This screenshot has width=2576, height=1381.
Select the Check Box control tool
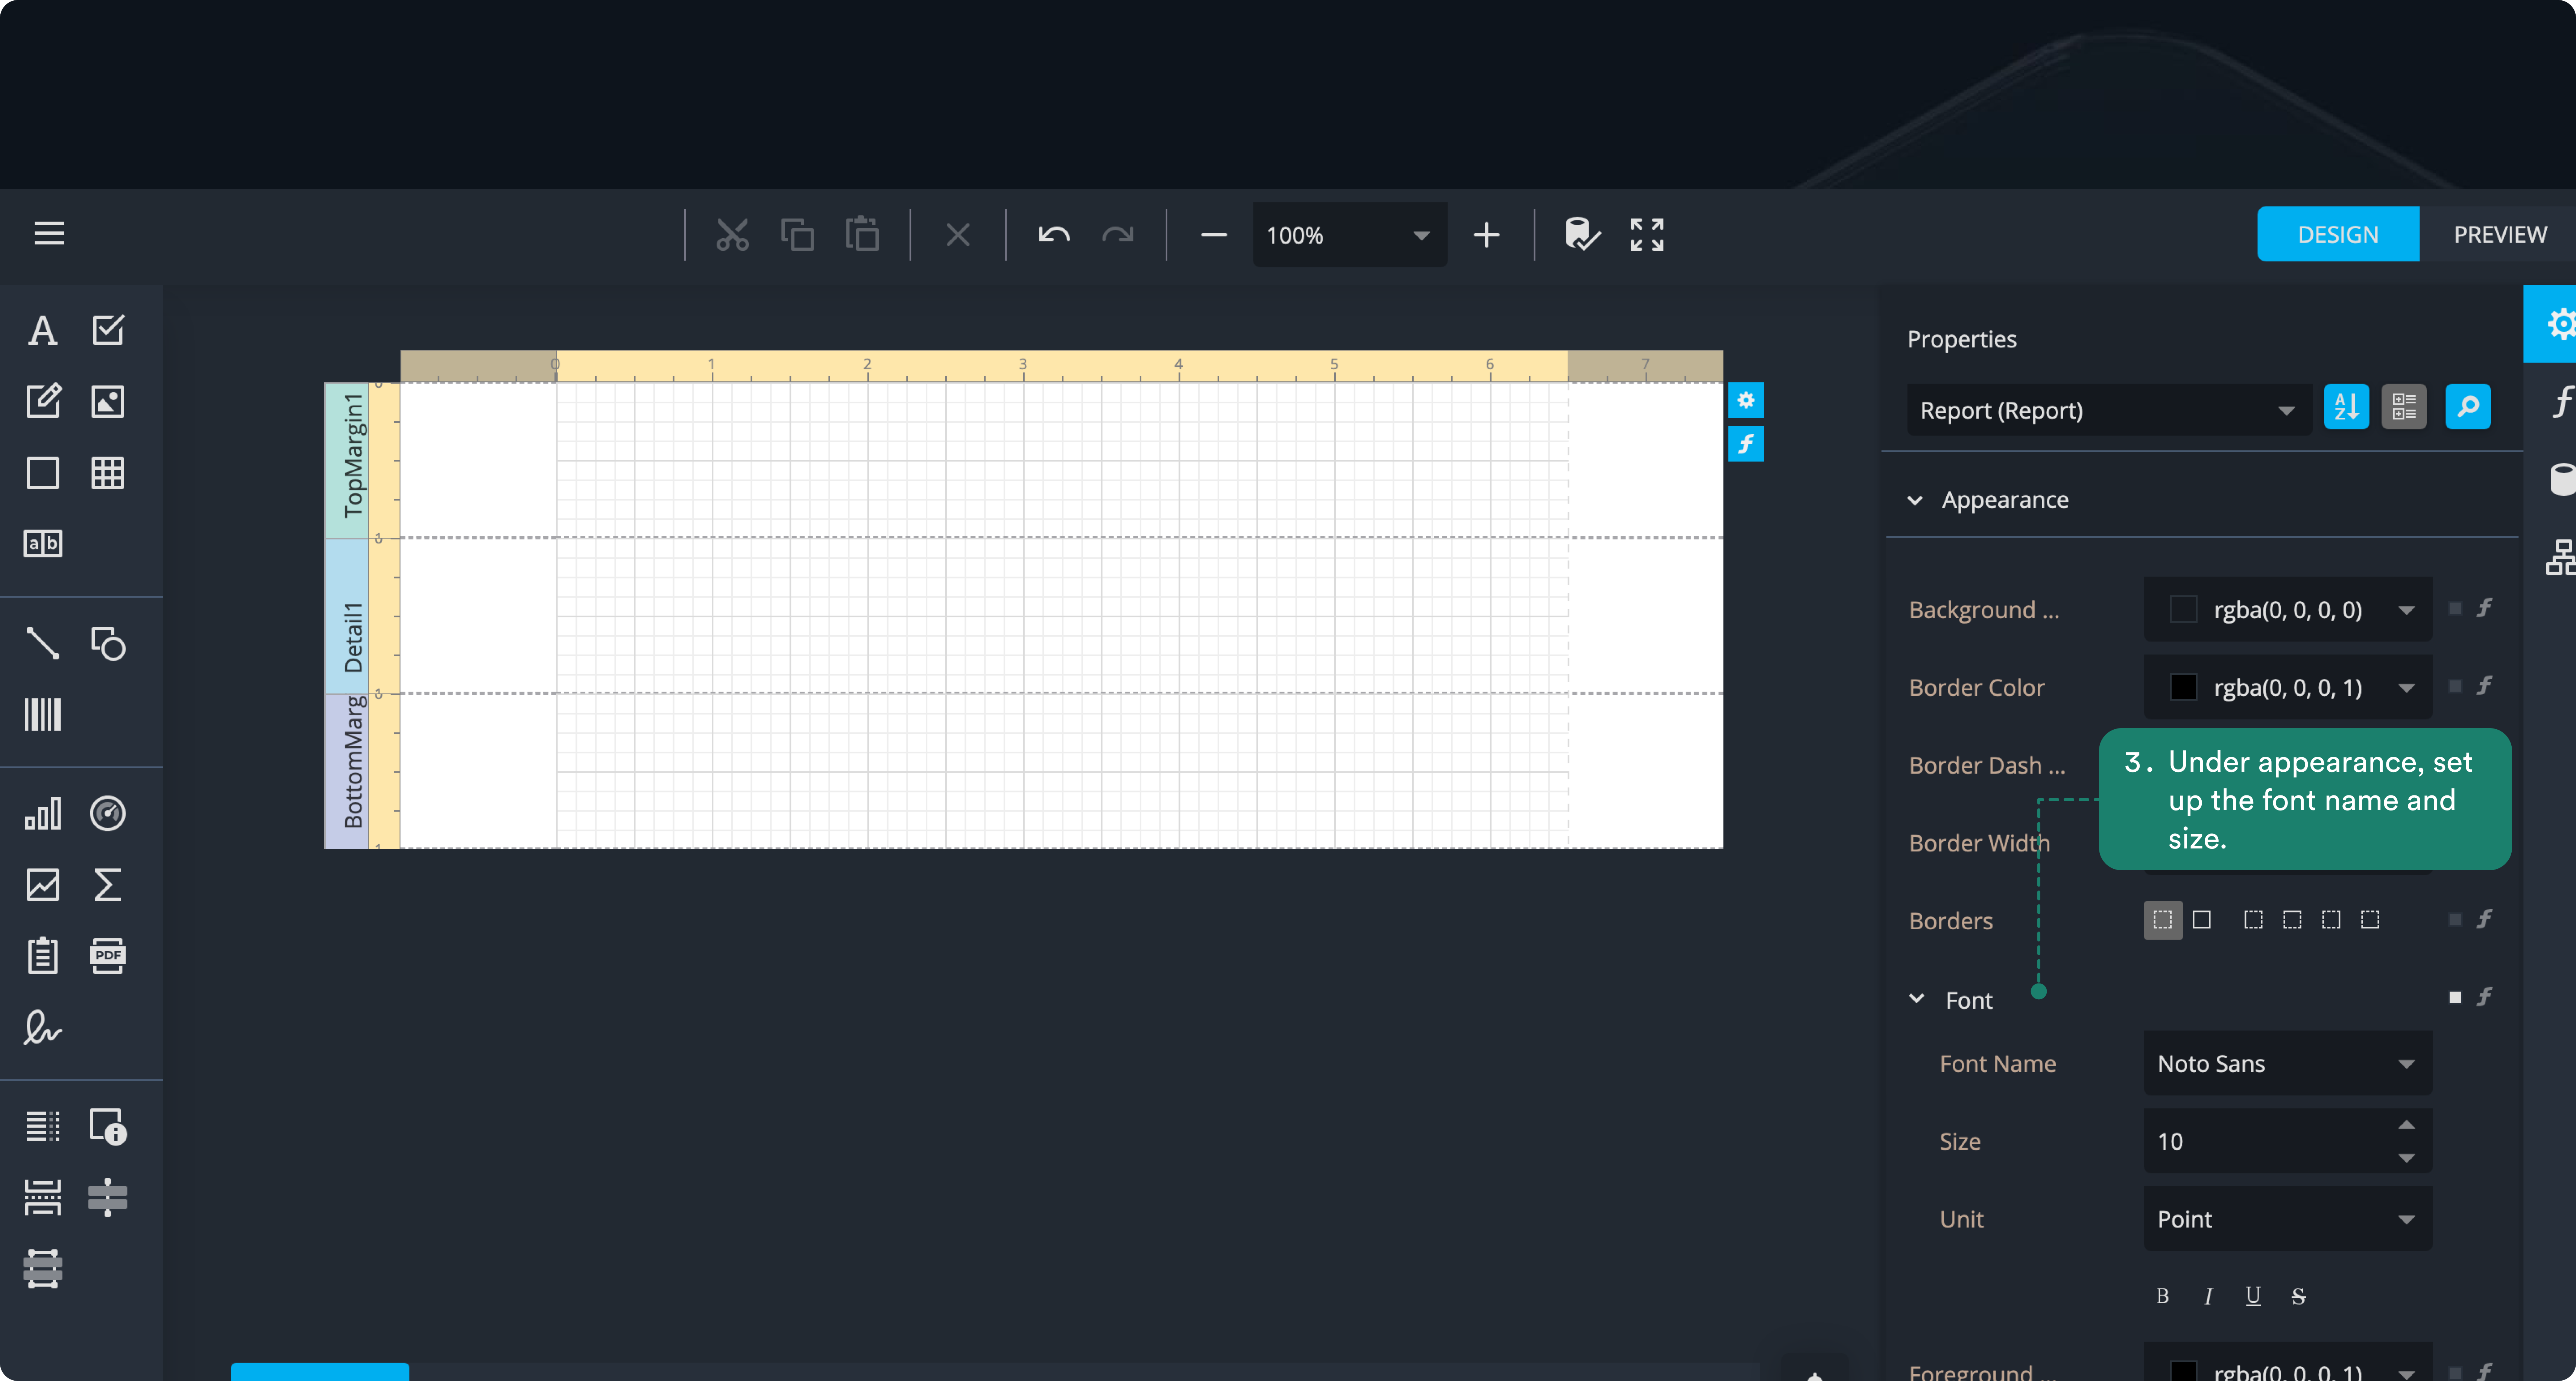pyautogui.click(x=108, y=330)
